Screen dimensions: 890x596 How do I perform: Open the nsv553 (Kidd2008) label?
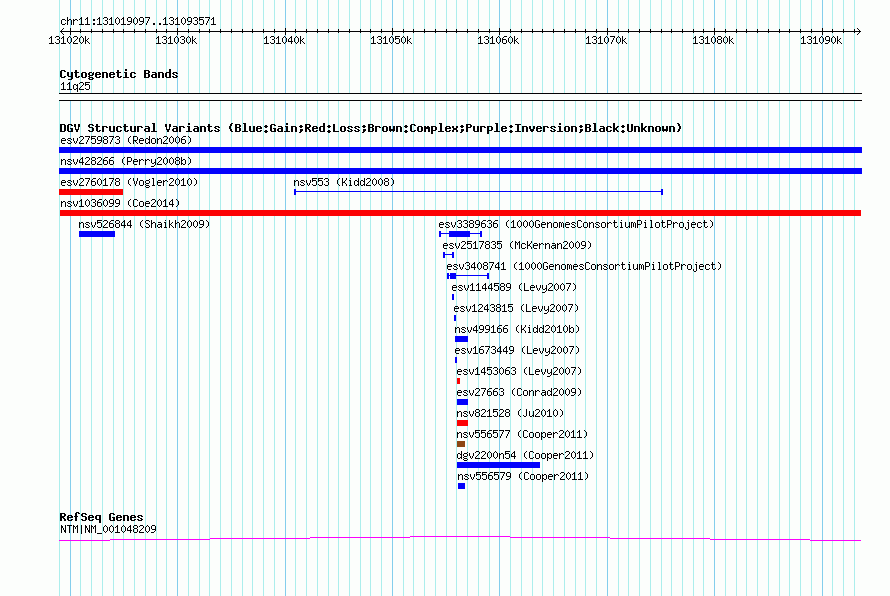(x=344, y=182)
